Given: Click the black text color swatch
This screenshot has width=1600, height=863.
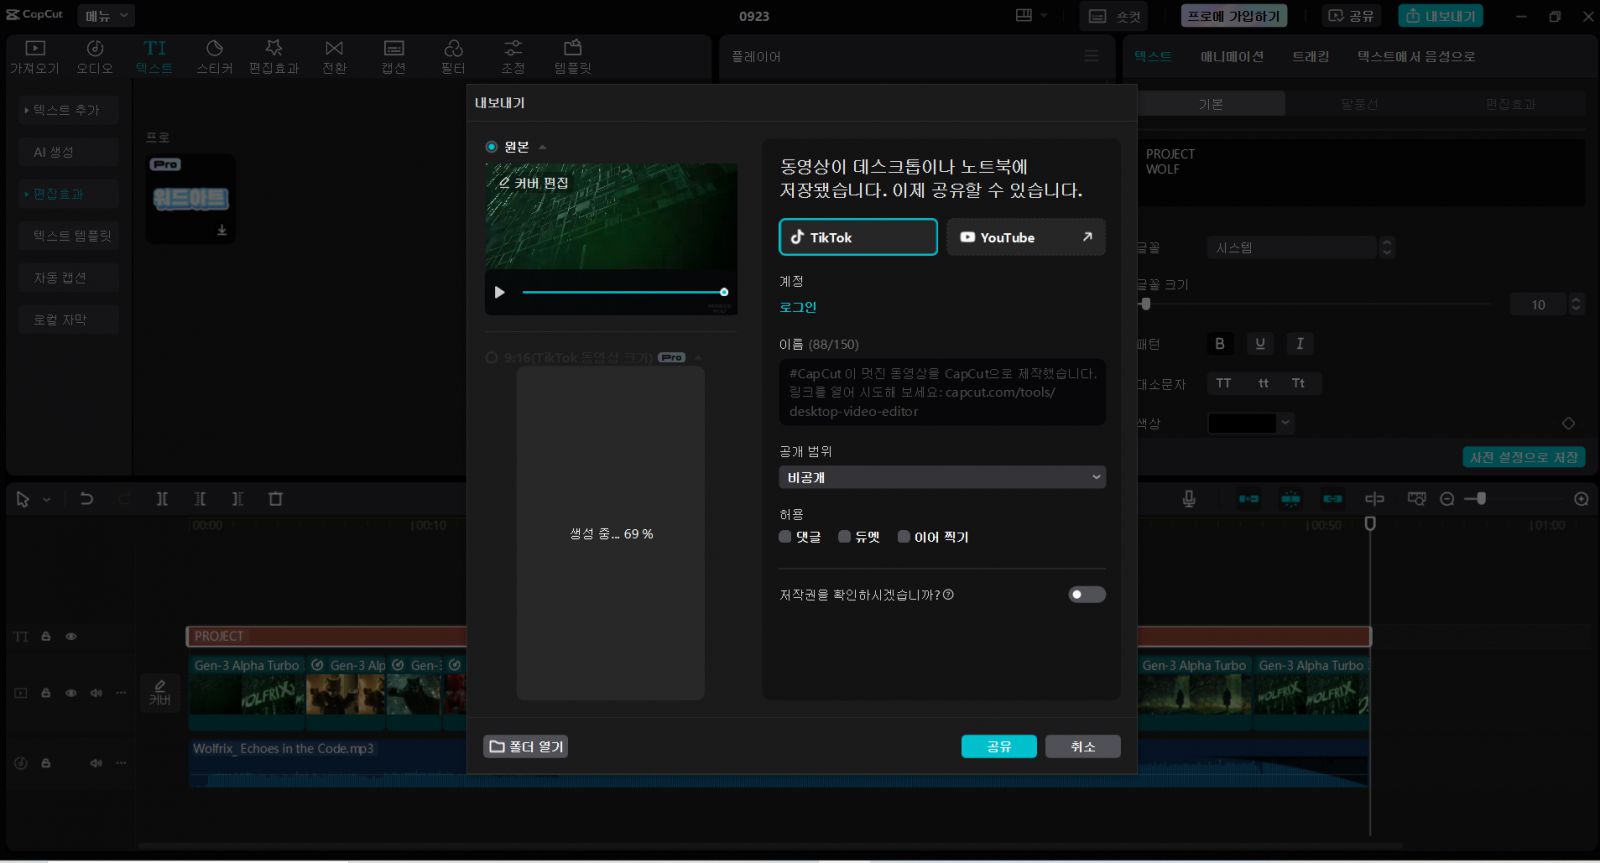Looking at the screenshot, I should tap(1242, 423).
